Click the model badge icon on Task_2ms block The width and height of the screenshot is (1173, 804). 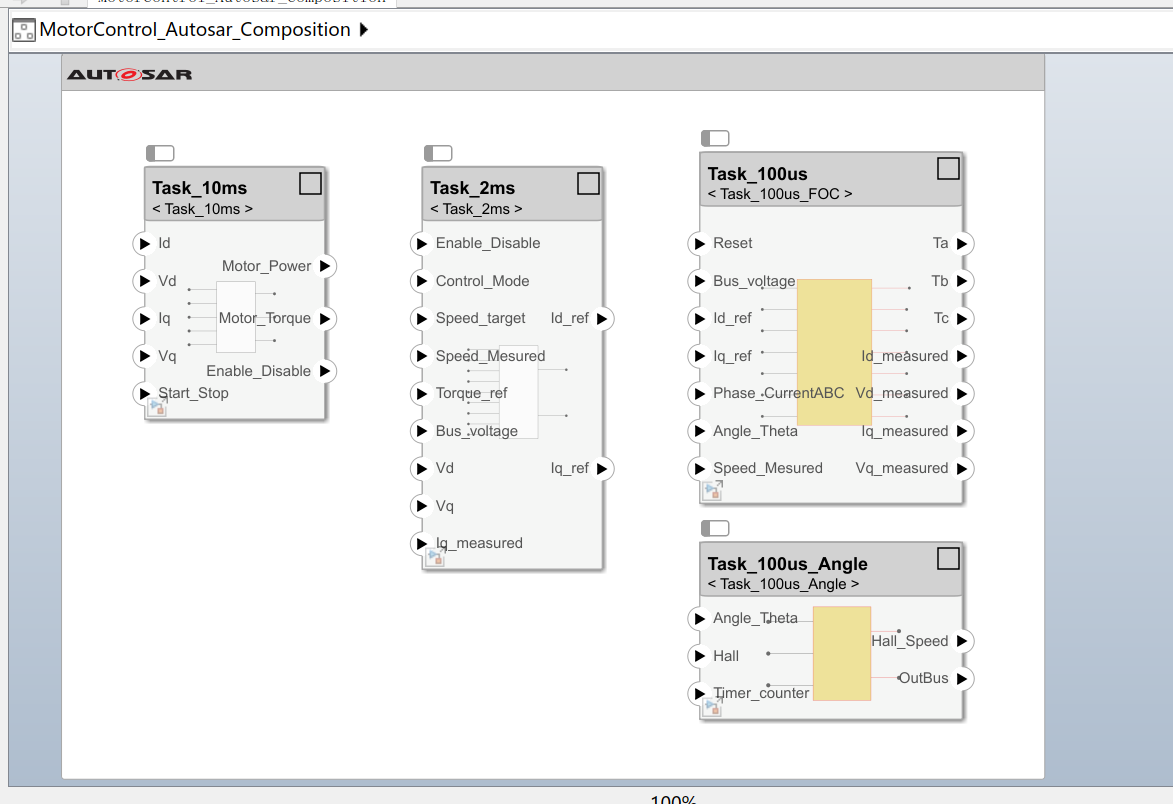[434, 558]
